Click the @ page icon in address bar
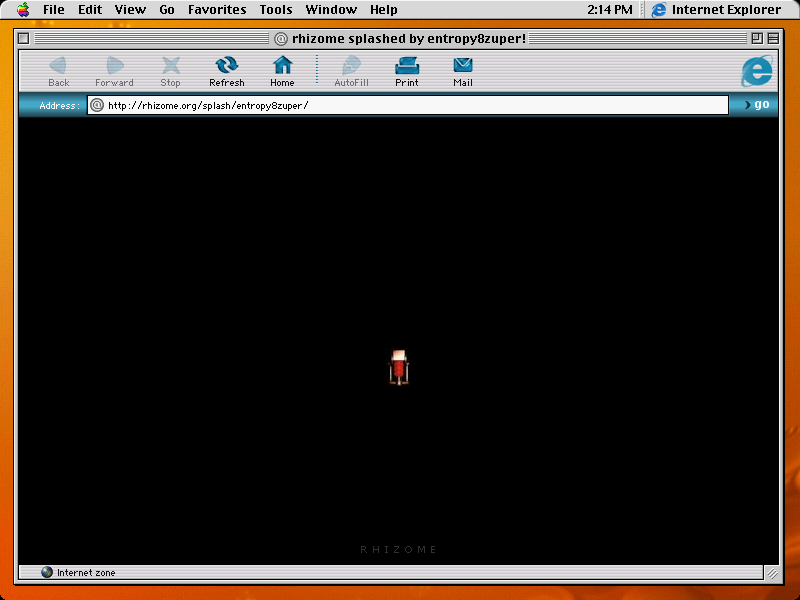The height and width of the screenshot is (600, 800). coord(97,105)
